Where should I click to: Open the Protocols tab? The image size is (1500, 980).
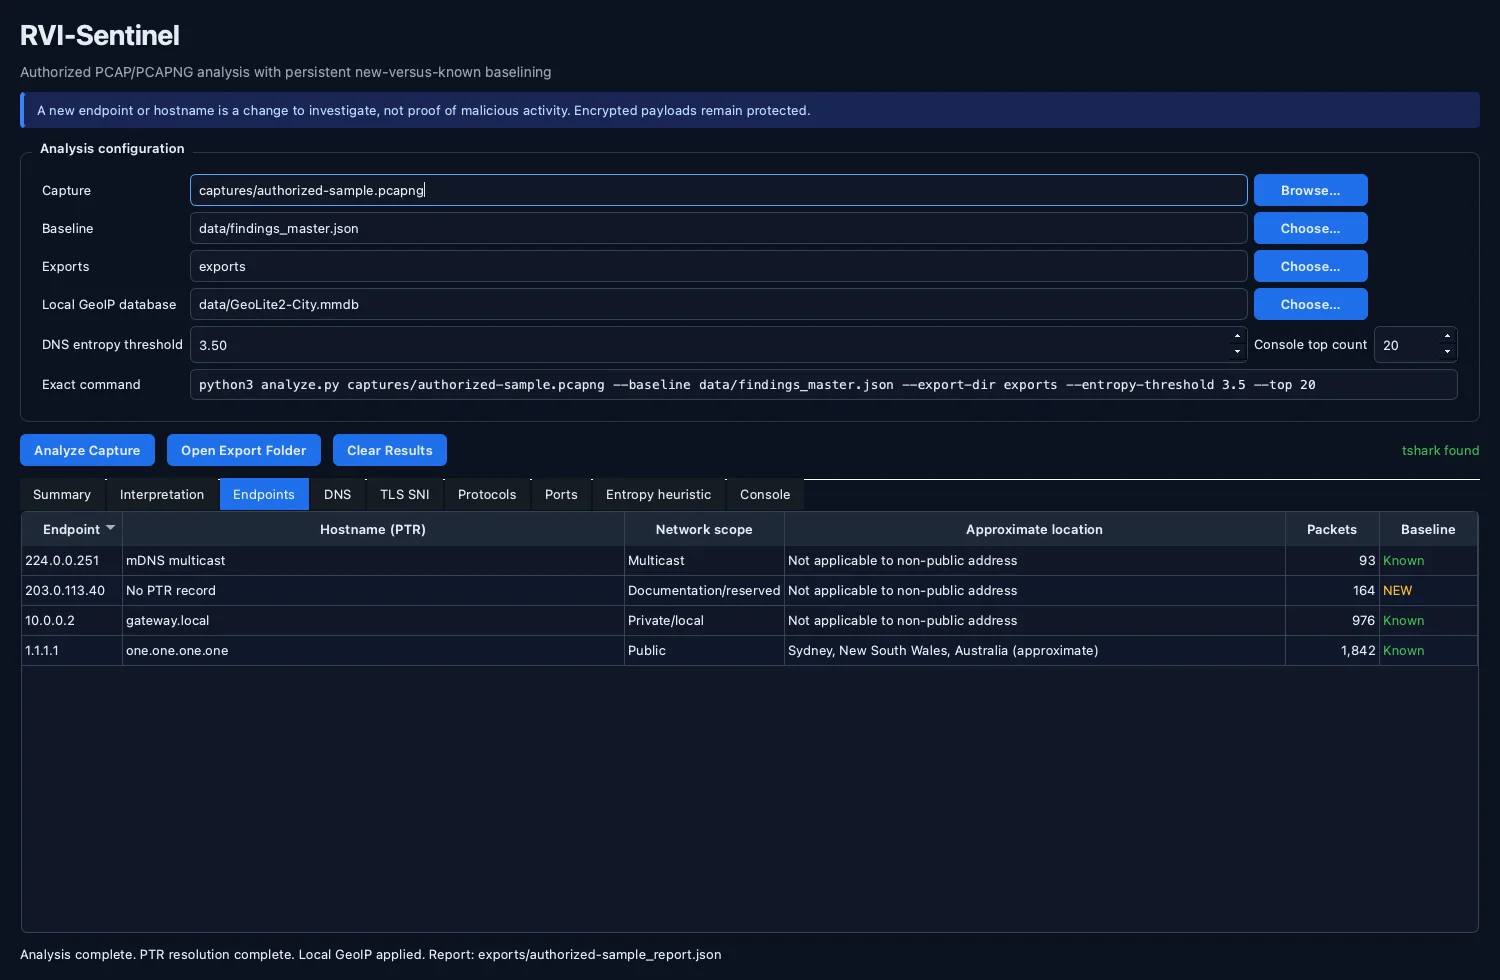point(487,494)
